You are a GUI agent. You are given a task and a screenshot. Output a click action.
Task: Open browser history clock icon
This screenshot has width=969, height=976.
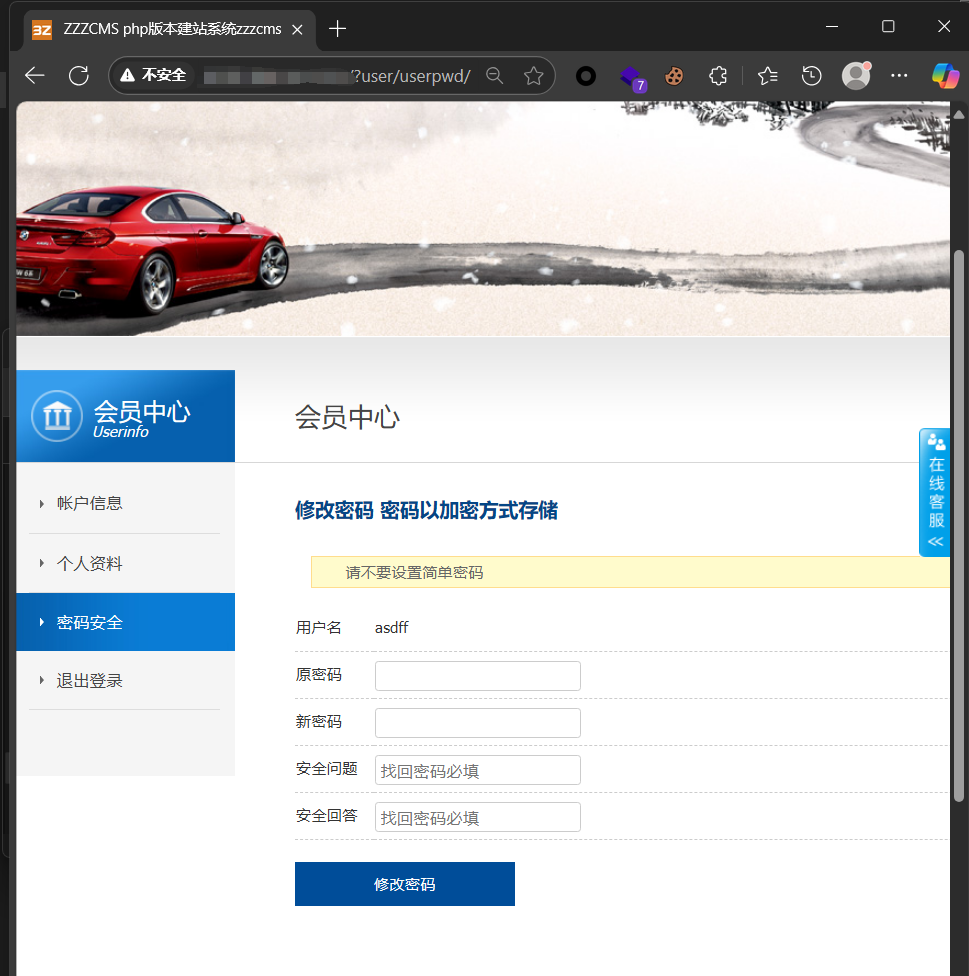(x=812, y=76)
